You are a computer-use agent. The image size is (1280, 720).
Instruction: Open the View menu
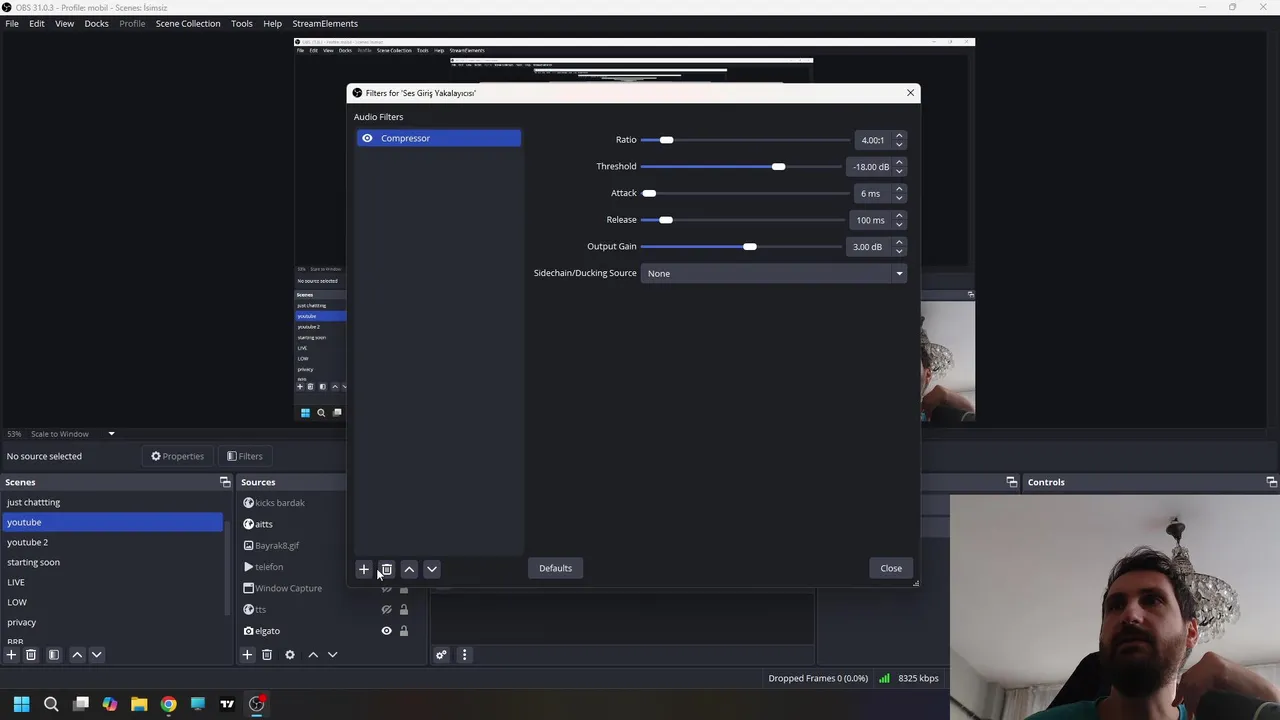point(64,23)
